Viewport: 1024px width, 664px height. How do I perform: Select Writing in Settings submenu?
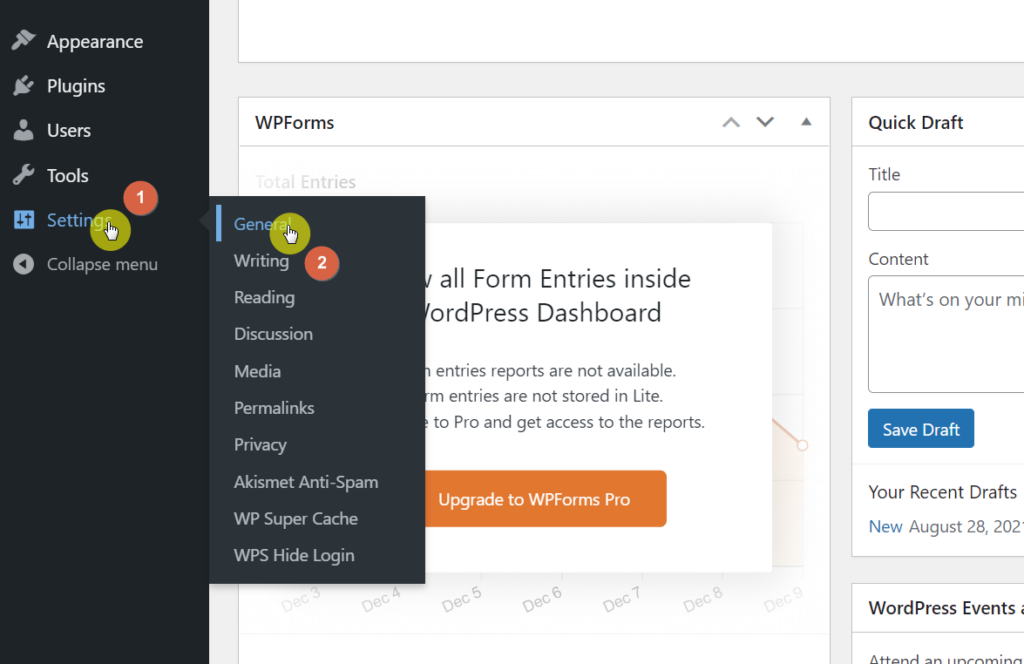(261, 261)
